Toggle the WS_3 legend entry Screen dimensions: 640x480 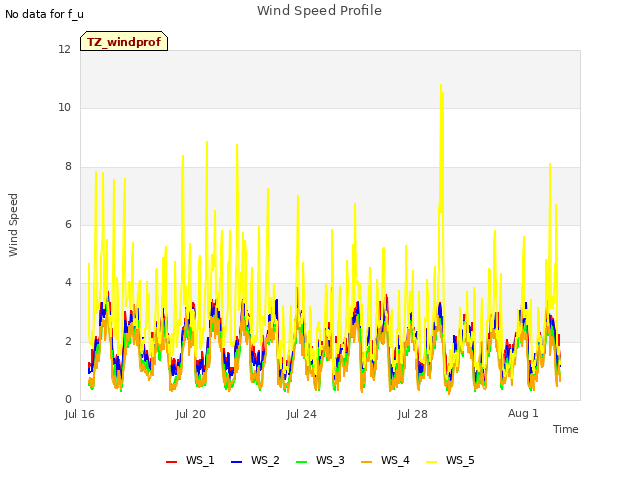(320, 460)
